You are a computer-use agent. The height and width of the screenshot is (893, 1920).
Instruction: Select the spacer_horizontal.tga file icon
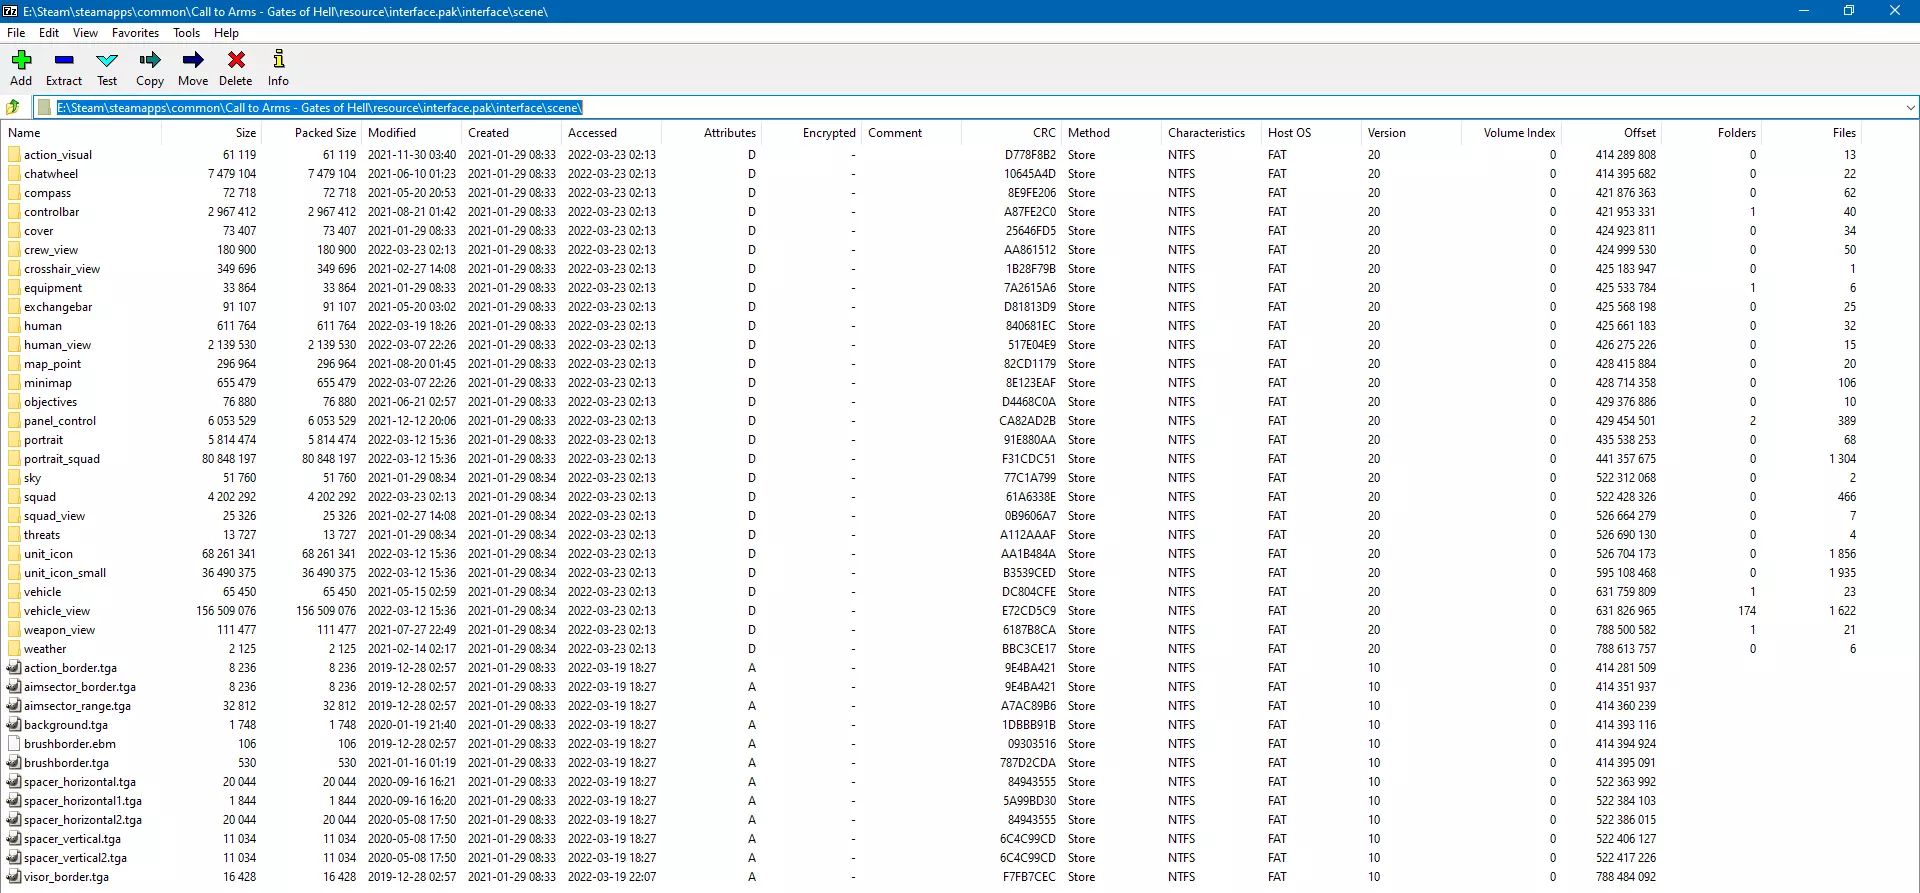14,782
